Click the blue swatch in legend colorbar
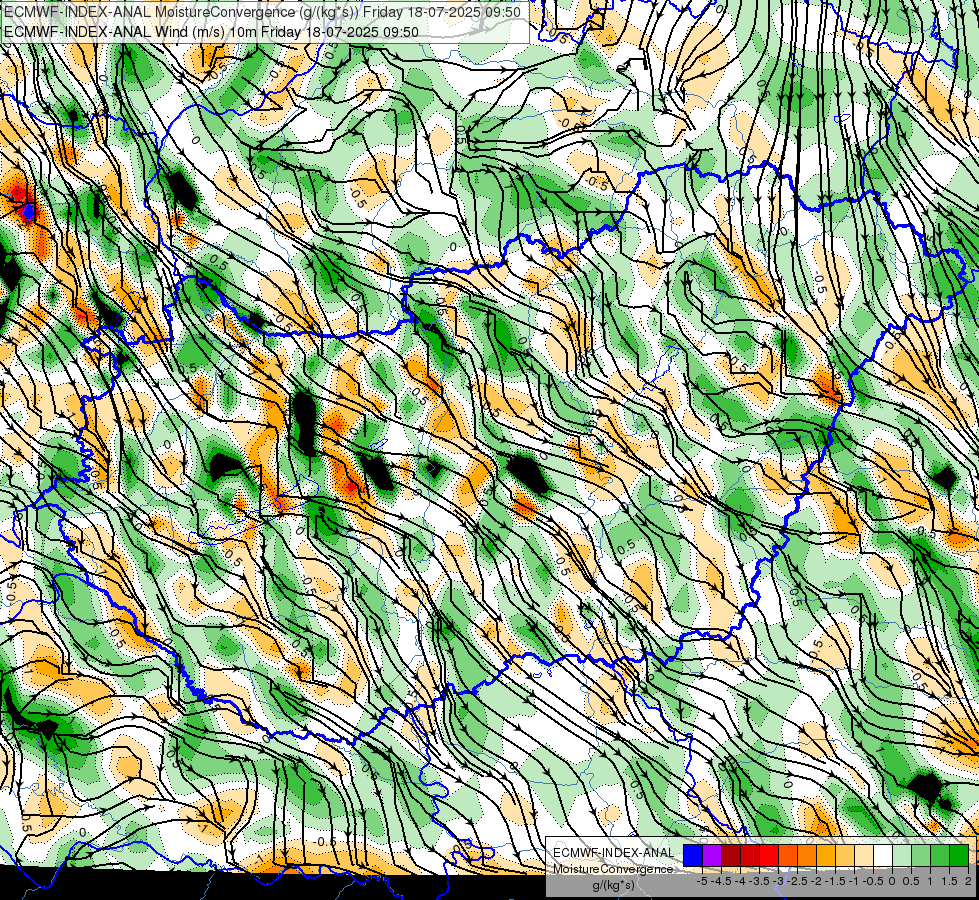979x900 pixels. point(693,855)
